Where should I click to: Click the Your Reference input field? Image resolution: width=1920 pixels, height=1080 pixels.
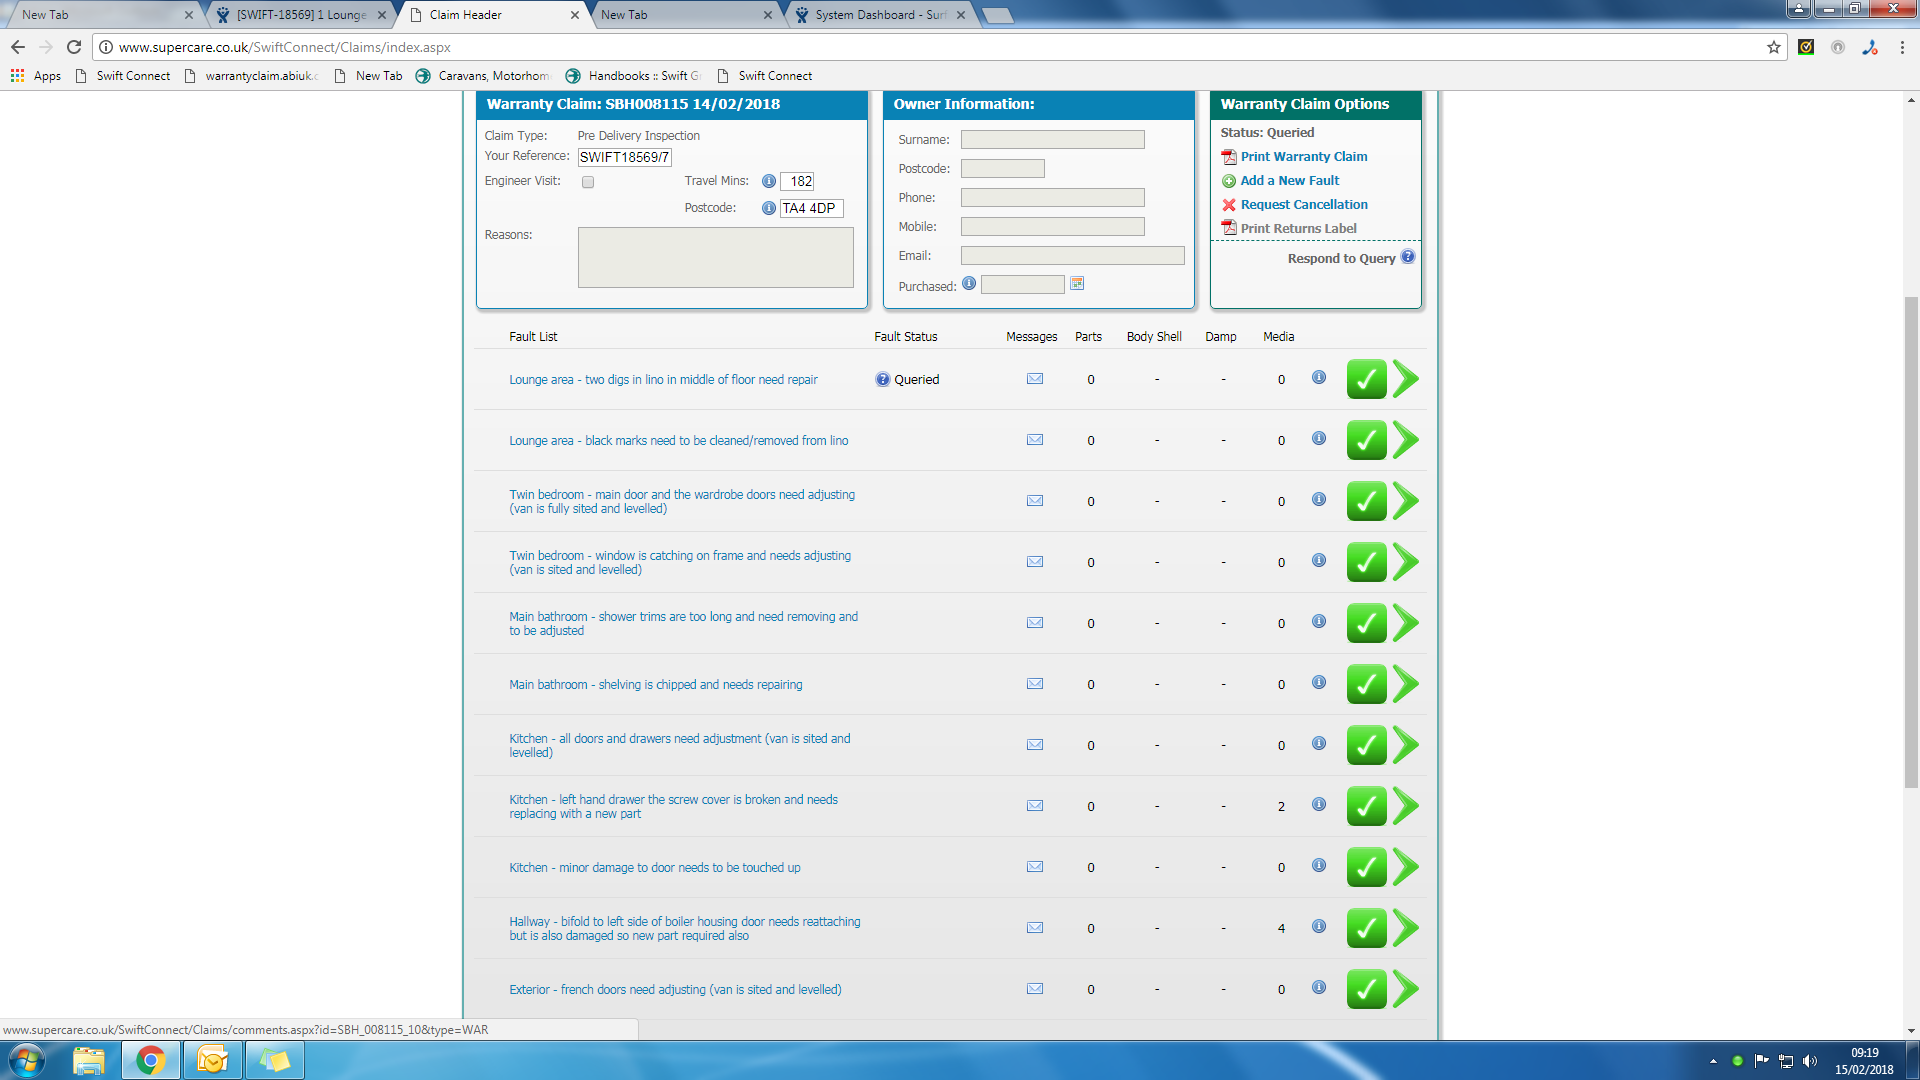coord(624,157)
